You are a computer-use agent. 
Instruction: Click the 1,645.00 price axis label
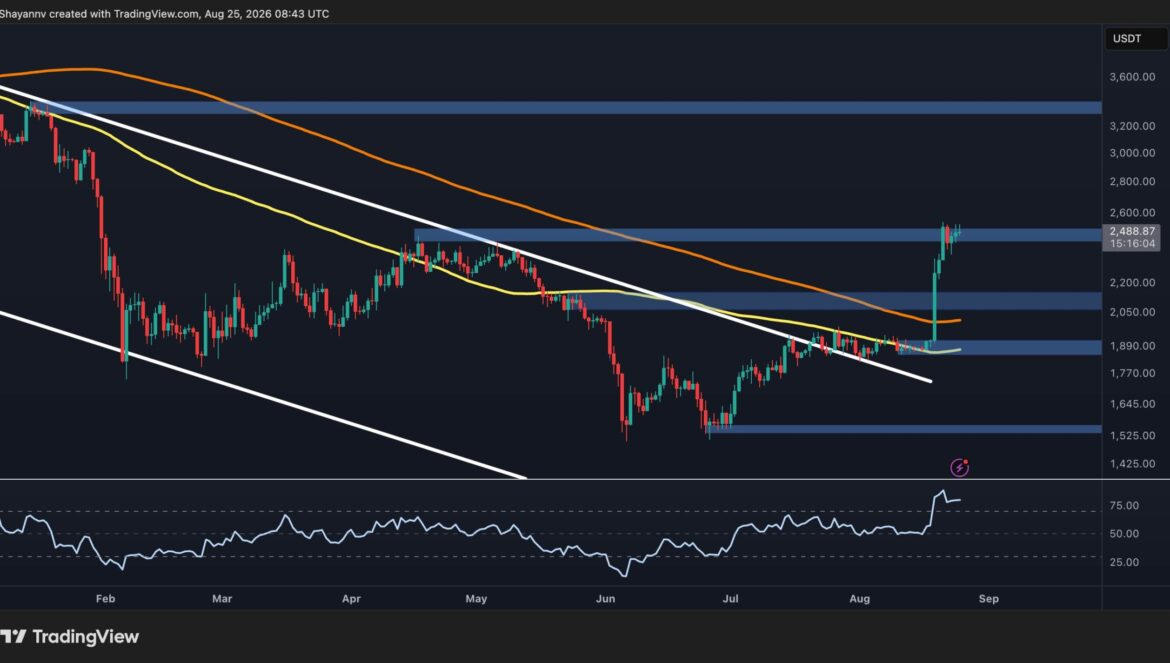point(1132,404)
